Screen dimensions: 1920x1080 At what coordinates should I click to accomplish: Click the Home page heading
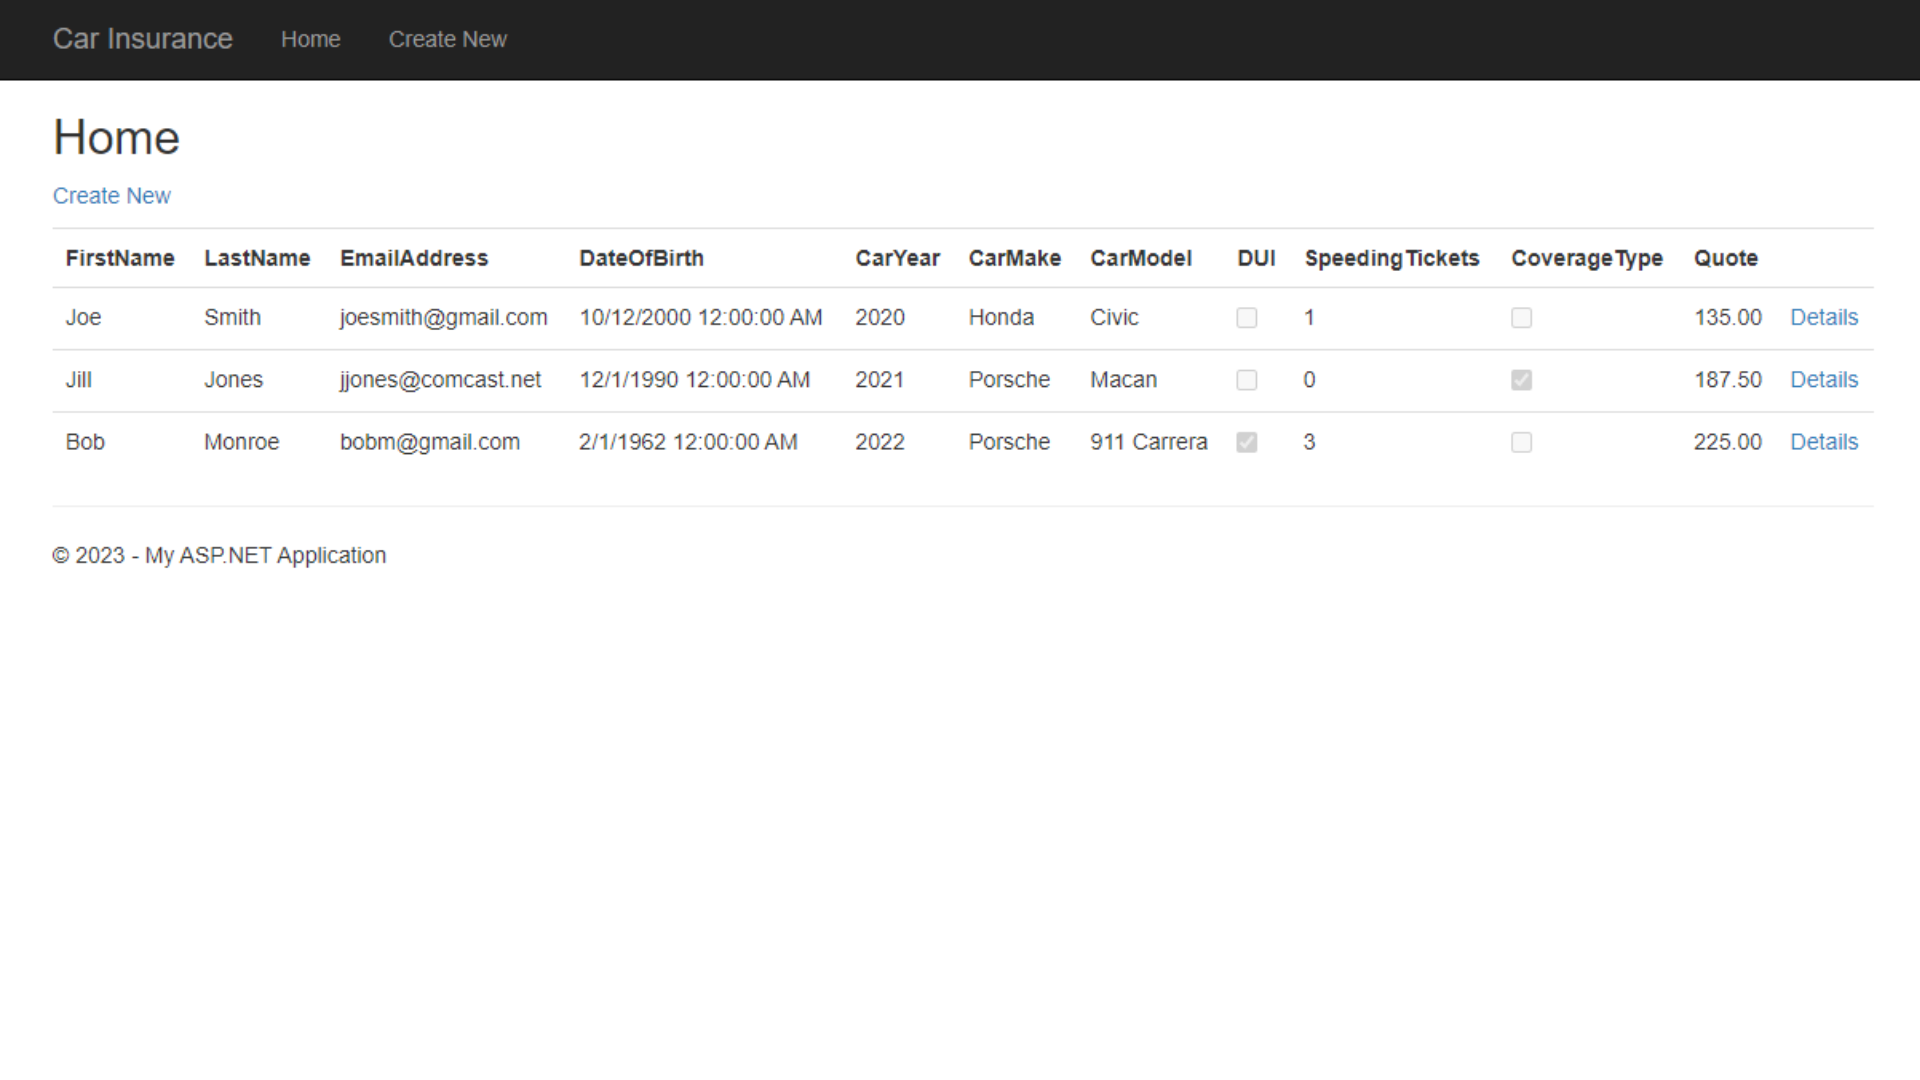coord(116,137)
